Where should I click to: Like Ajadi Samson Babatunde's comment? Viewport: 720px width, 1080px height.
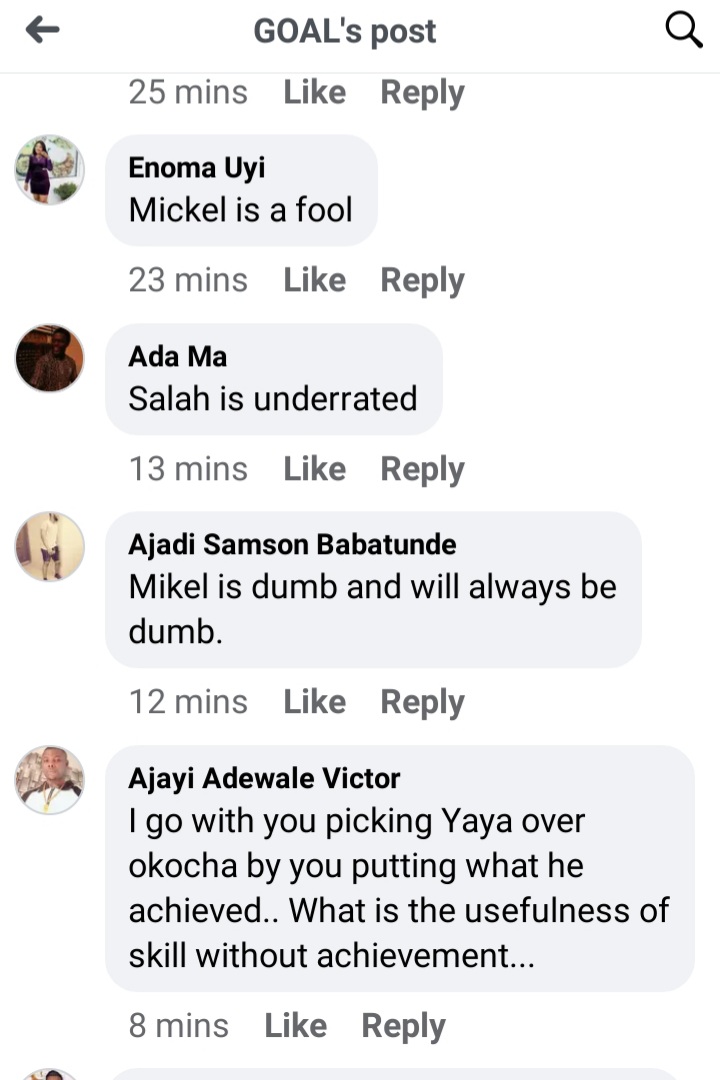314,702
